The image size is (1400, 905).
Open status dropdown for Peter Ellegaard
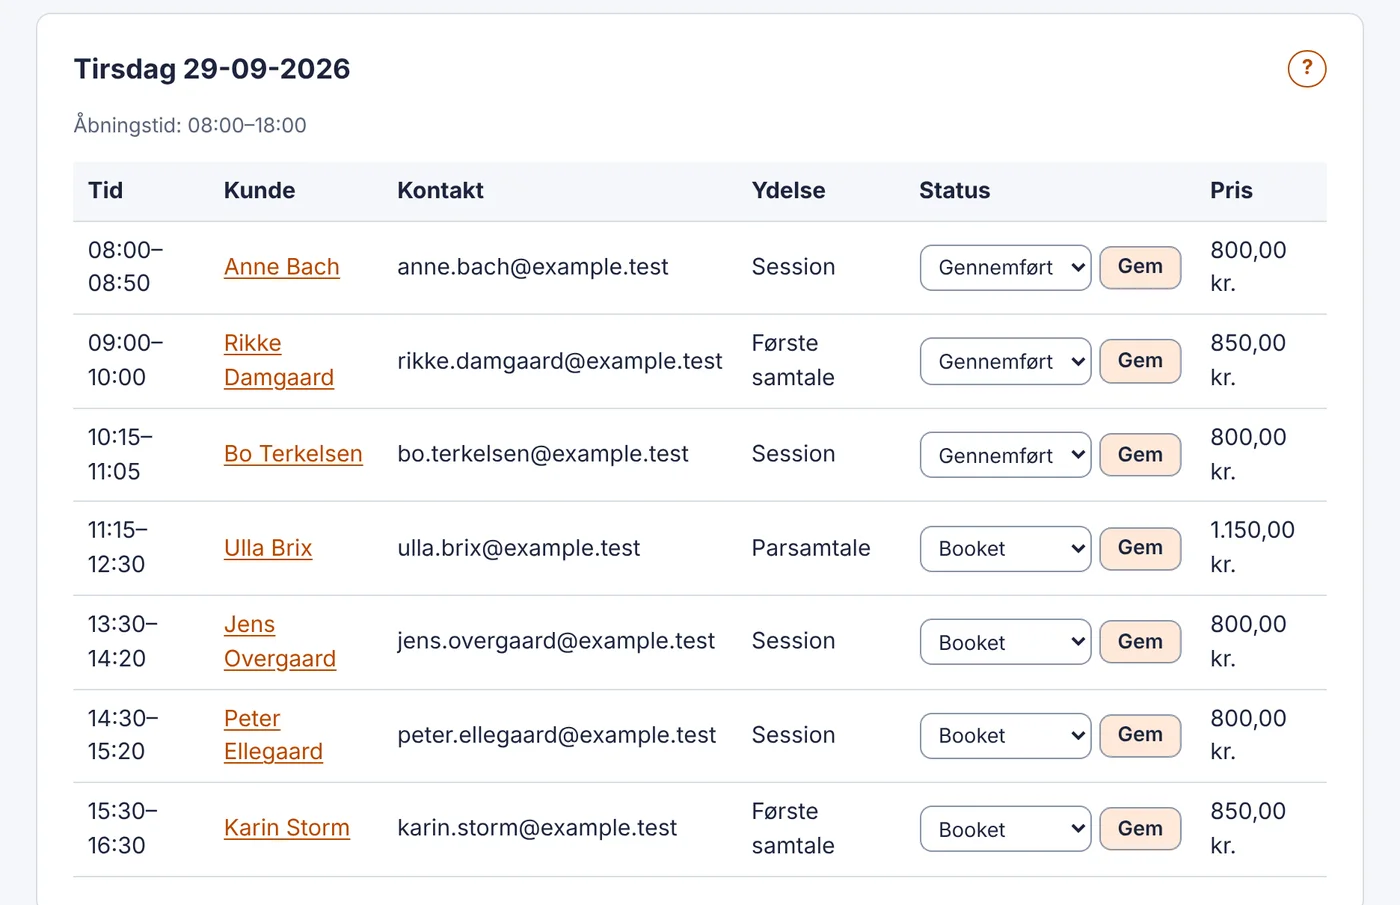(1005, 736)
